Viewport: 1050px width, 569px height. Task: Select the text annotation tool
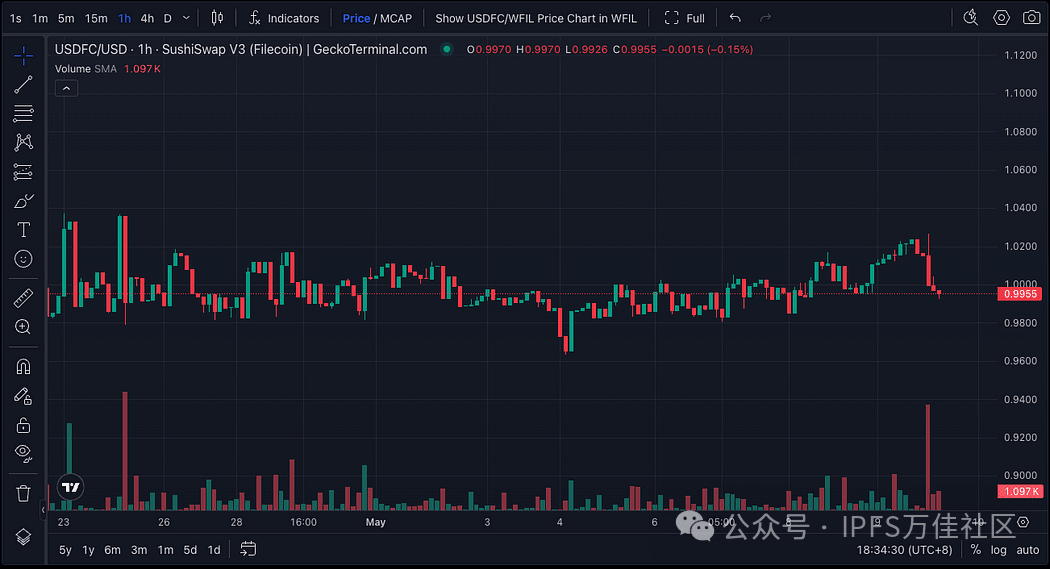pos(23,230)
